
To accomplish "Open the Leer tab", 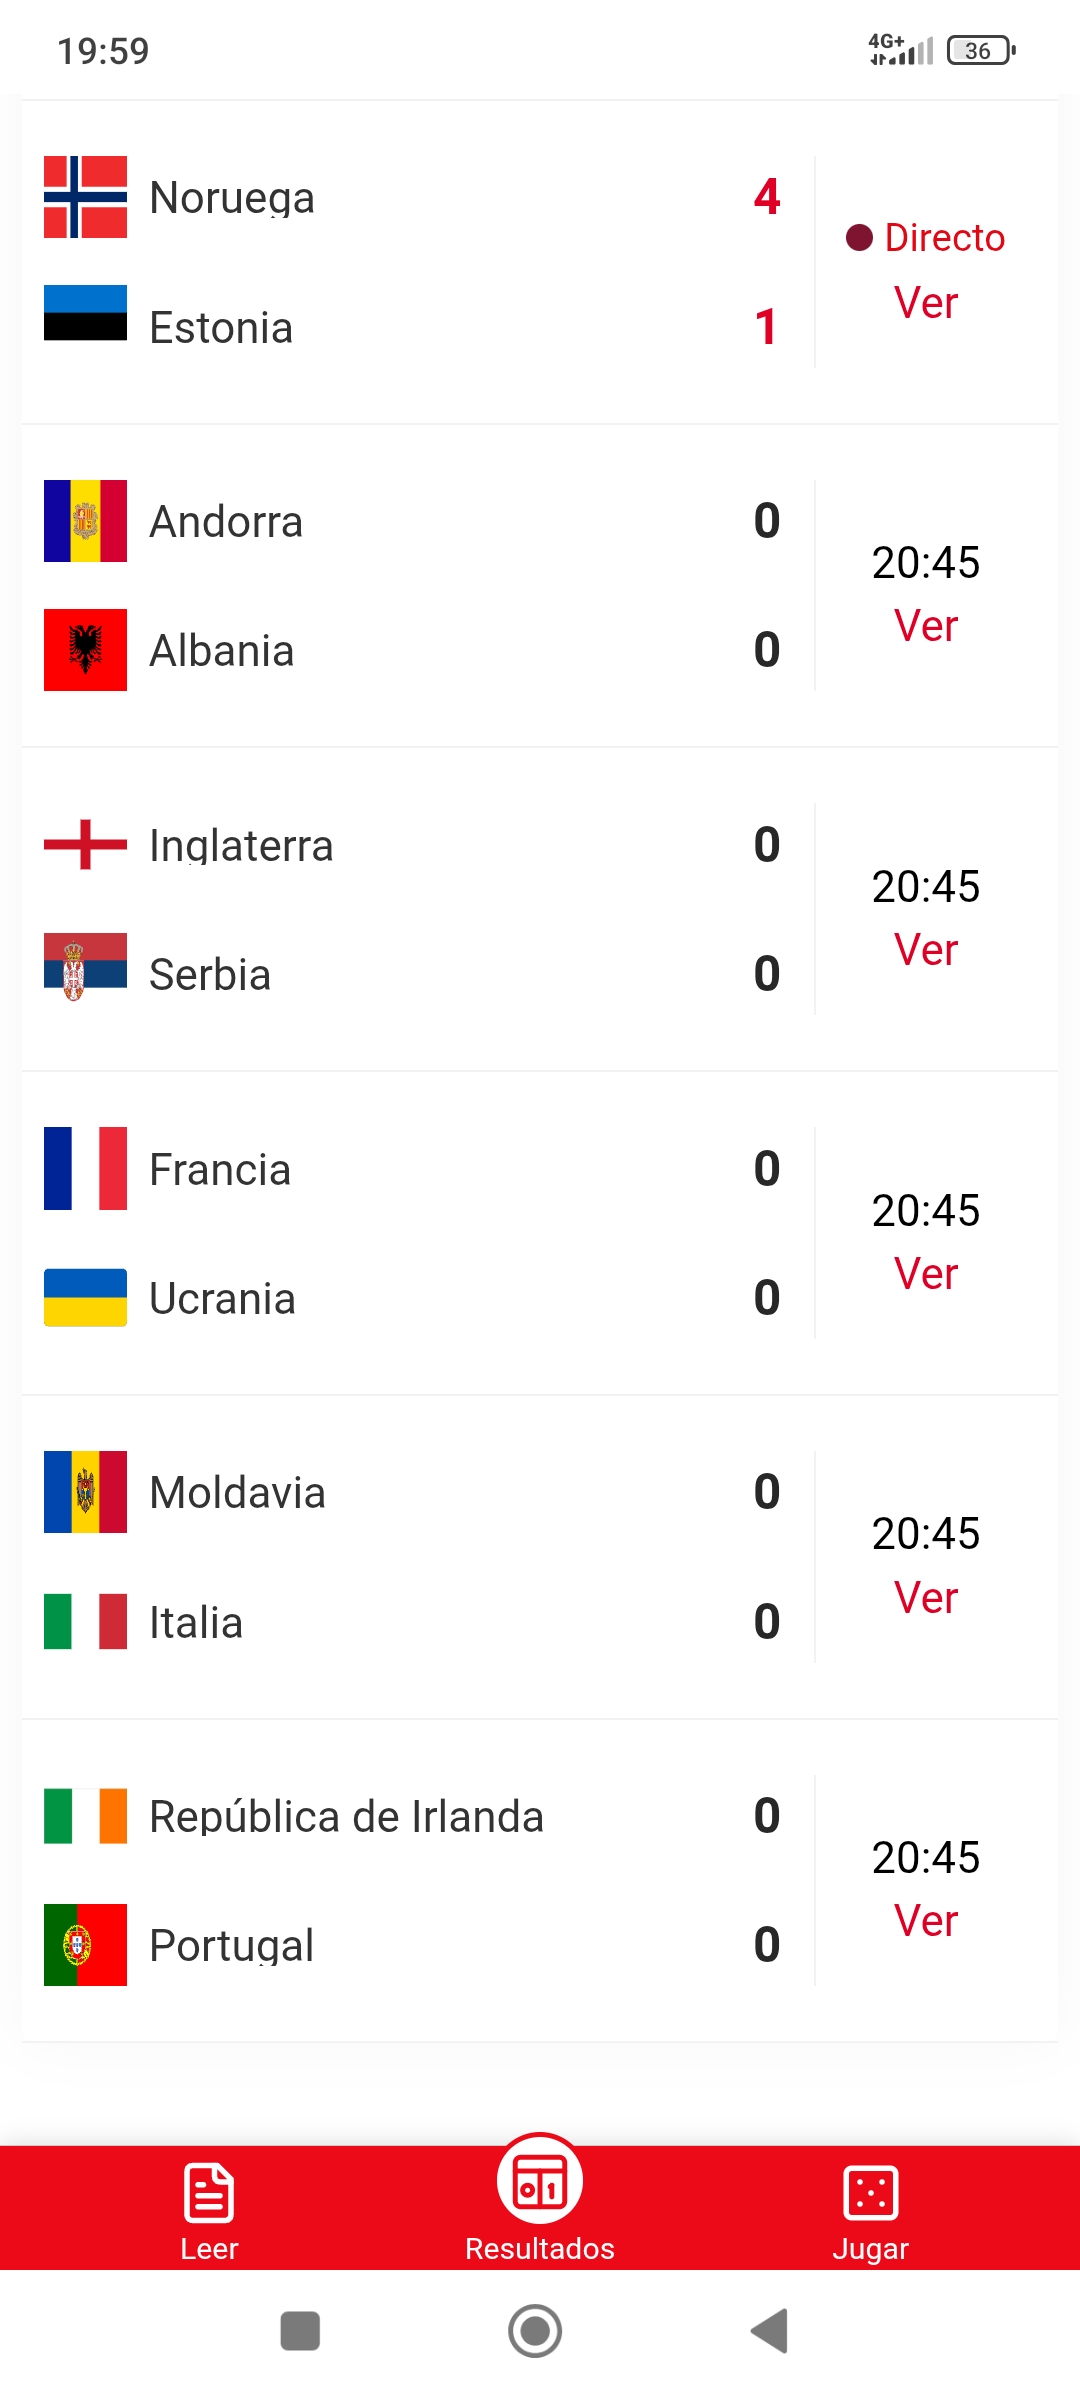I will point(209,2212).
